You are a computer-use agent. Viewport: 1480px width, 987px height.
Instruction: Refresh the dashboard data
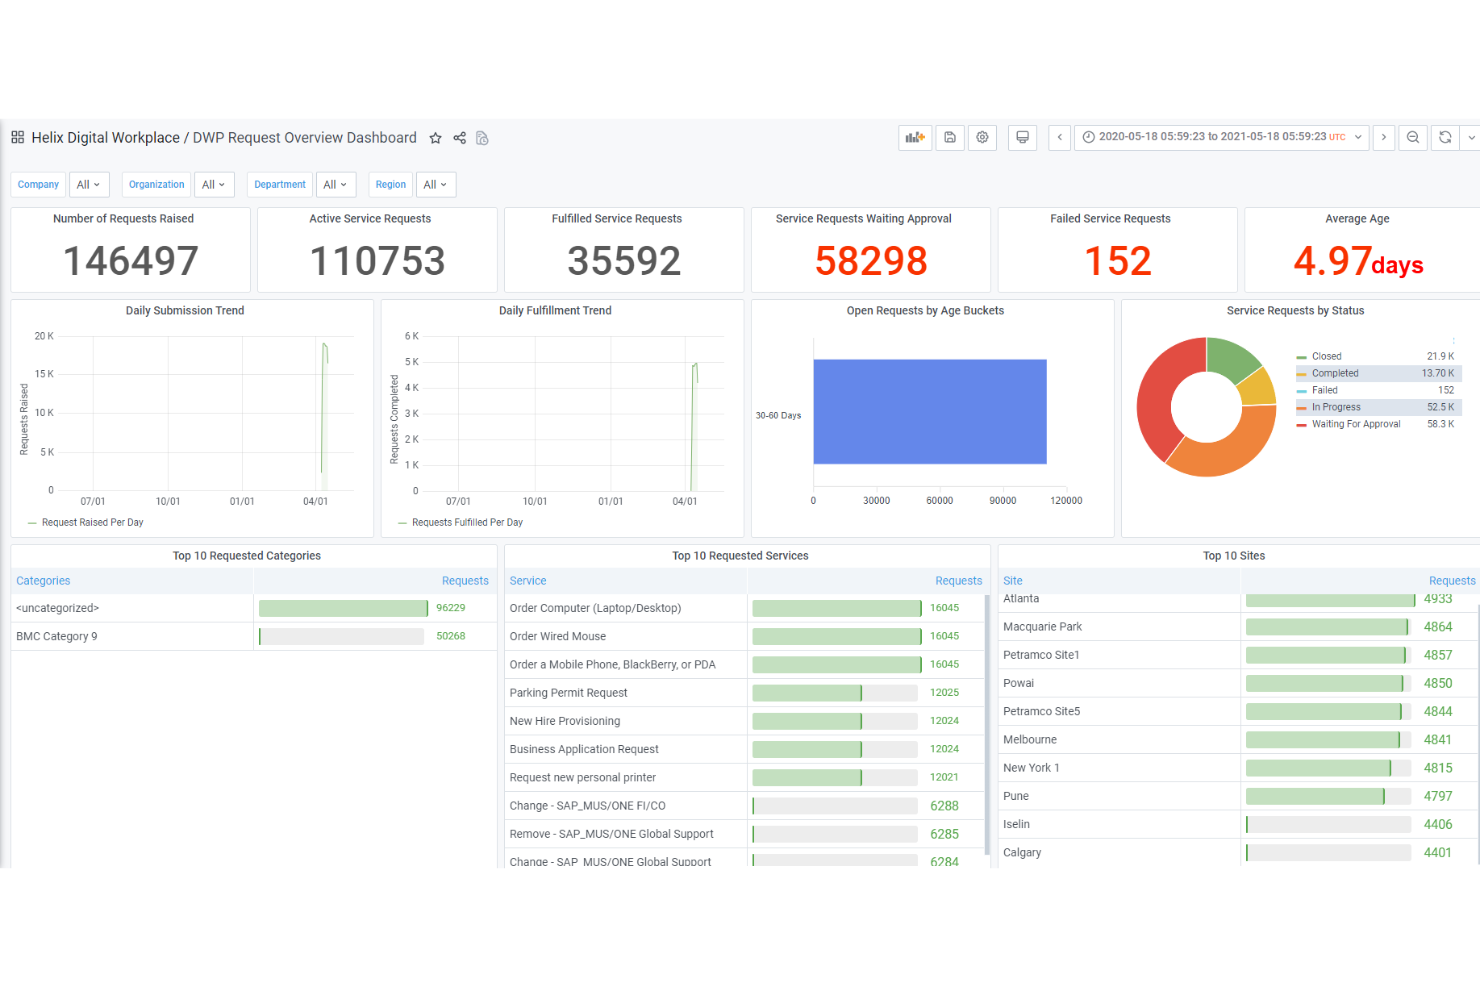coord(1445,137)
